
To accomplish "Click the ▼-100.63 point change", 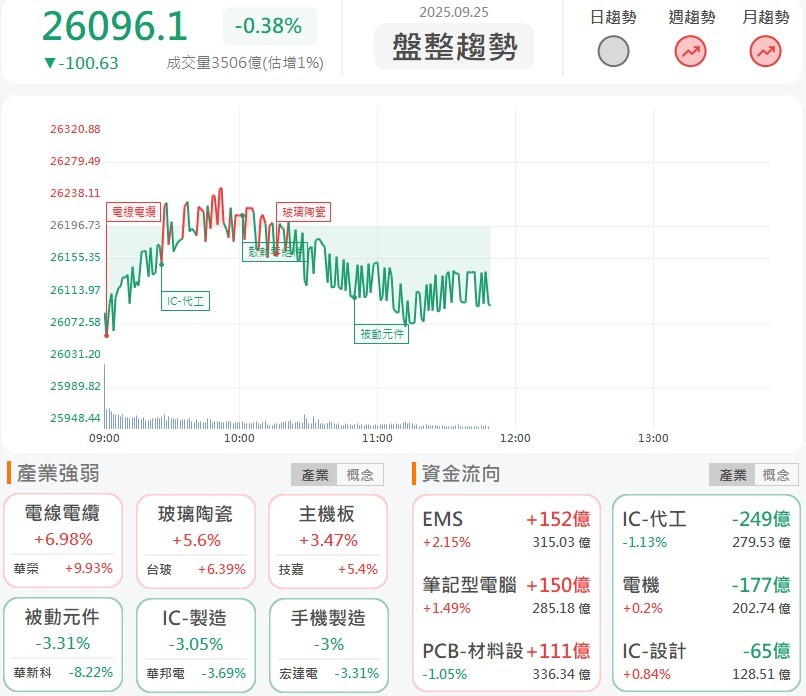I will coord(81,63).
